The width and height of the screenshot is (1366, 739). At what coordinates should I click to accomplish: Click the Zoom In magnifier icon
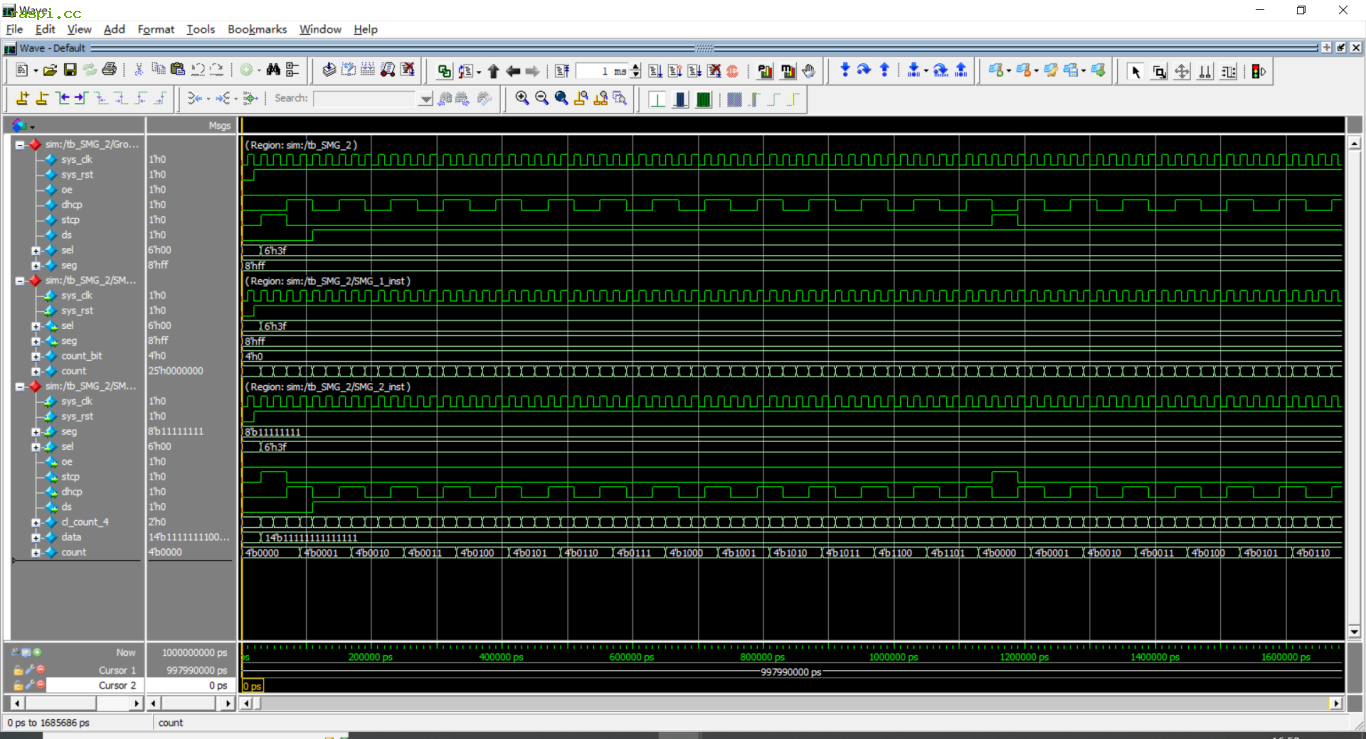(522, 98)
